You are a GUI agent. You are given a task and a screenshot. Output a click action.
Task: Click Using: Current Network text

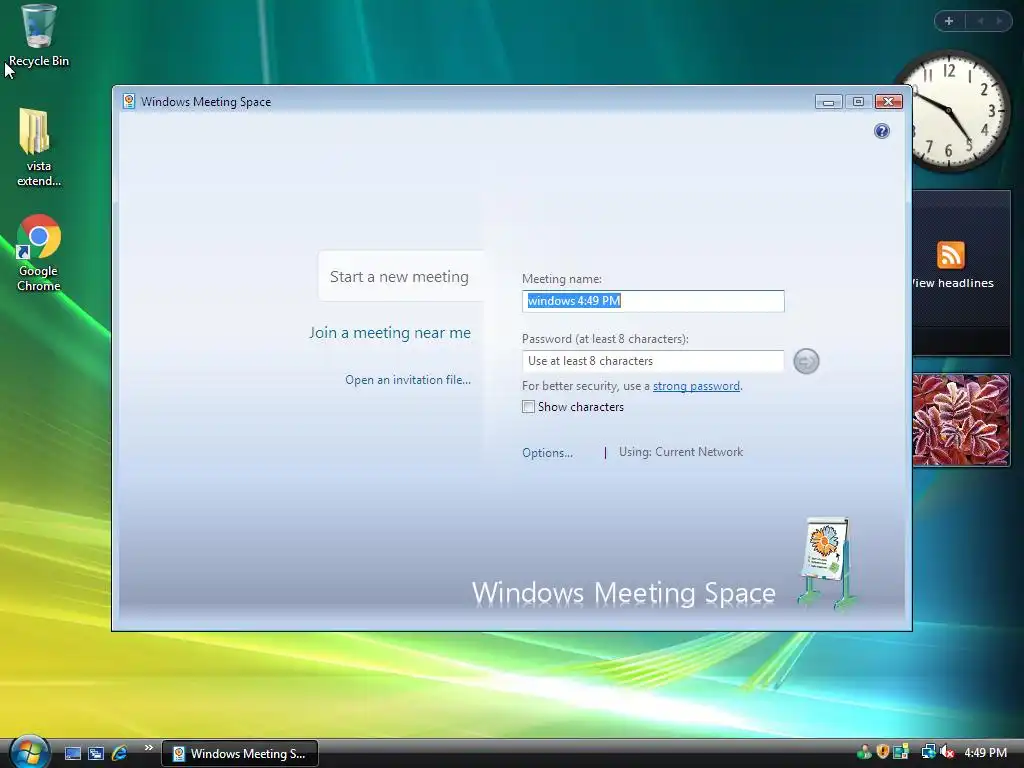680,452
